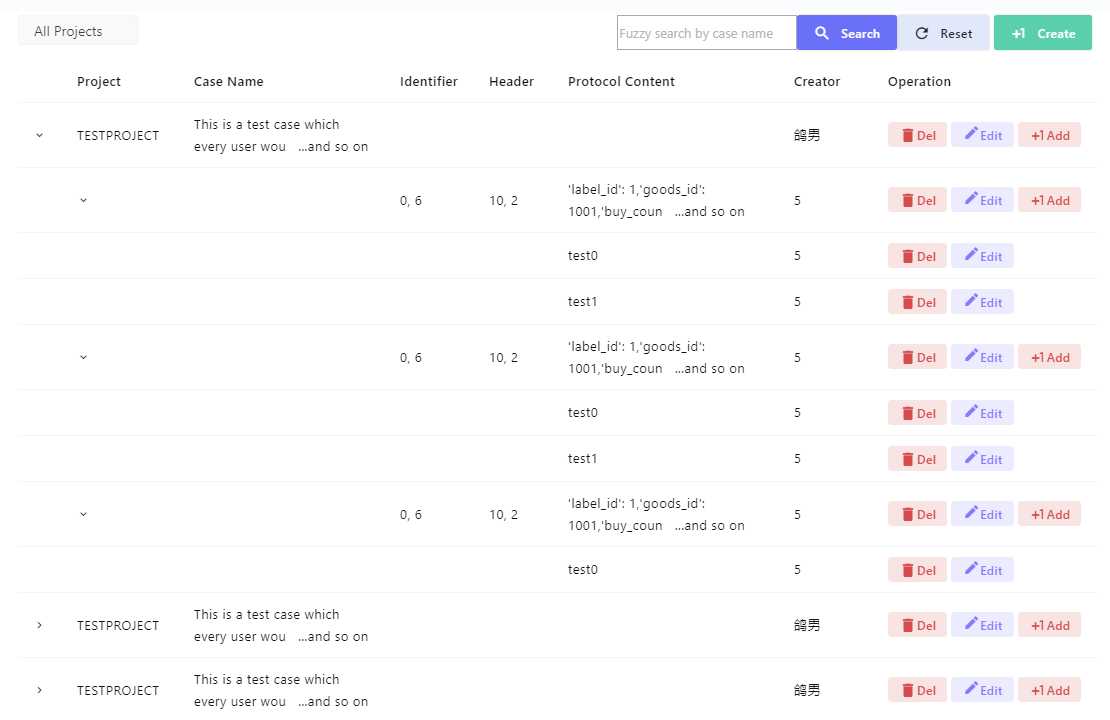
Task: Click the test1 cell in the second protocol group
Action: (583, 459)
